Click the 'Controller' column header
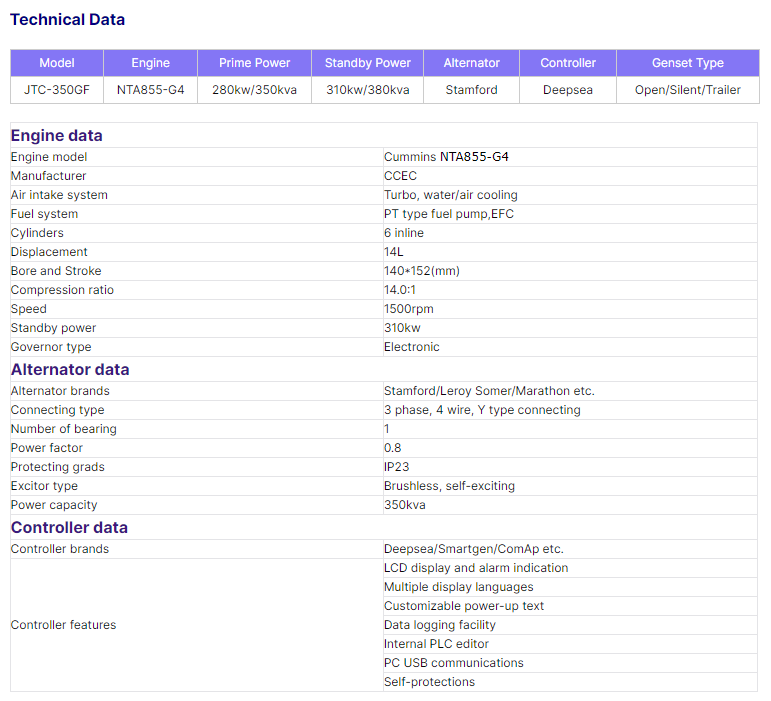 (x=568, y=63)
